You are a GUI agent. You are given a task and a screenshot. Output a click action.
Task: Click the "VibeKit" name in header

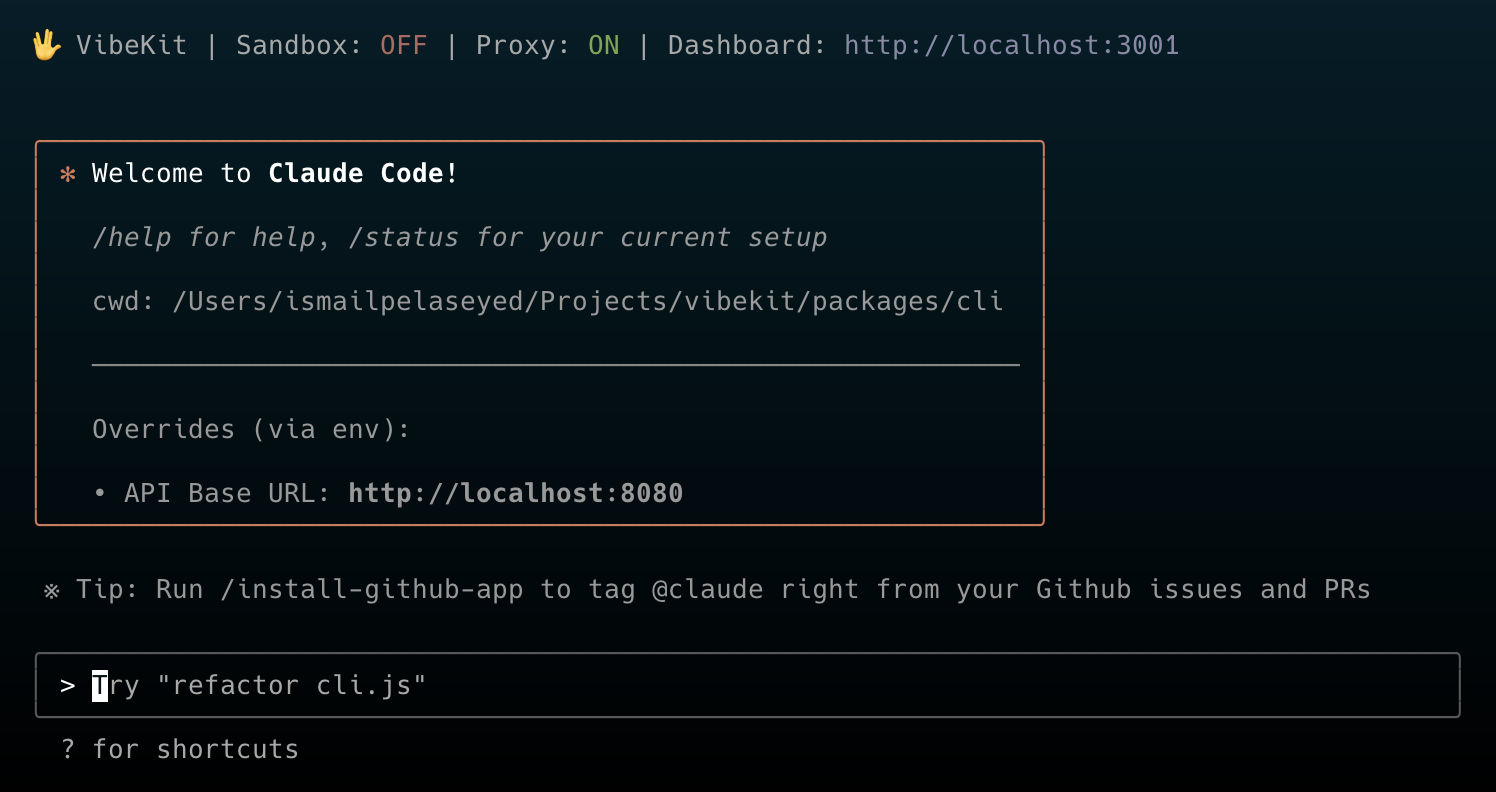click(x=131, y=46)
